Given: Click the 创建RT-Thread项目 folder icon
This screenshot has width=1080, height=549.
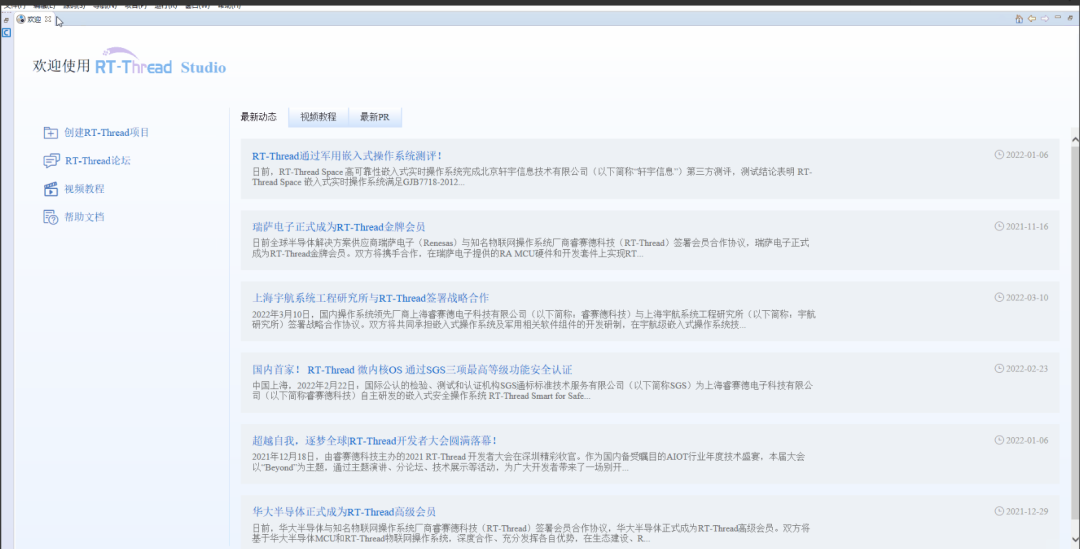Looking at the screenshot, I should 51,133.
